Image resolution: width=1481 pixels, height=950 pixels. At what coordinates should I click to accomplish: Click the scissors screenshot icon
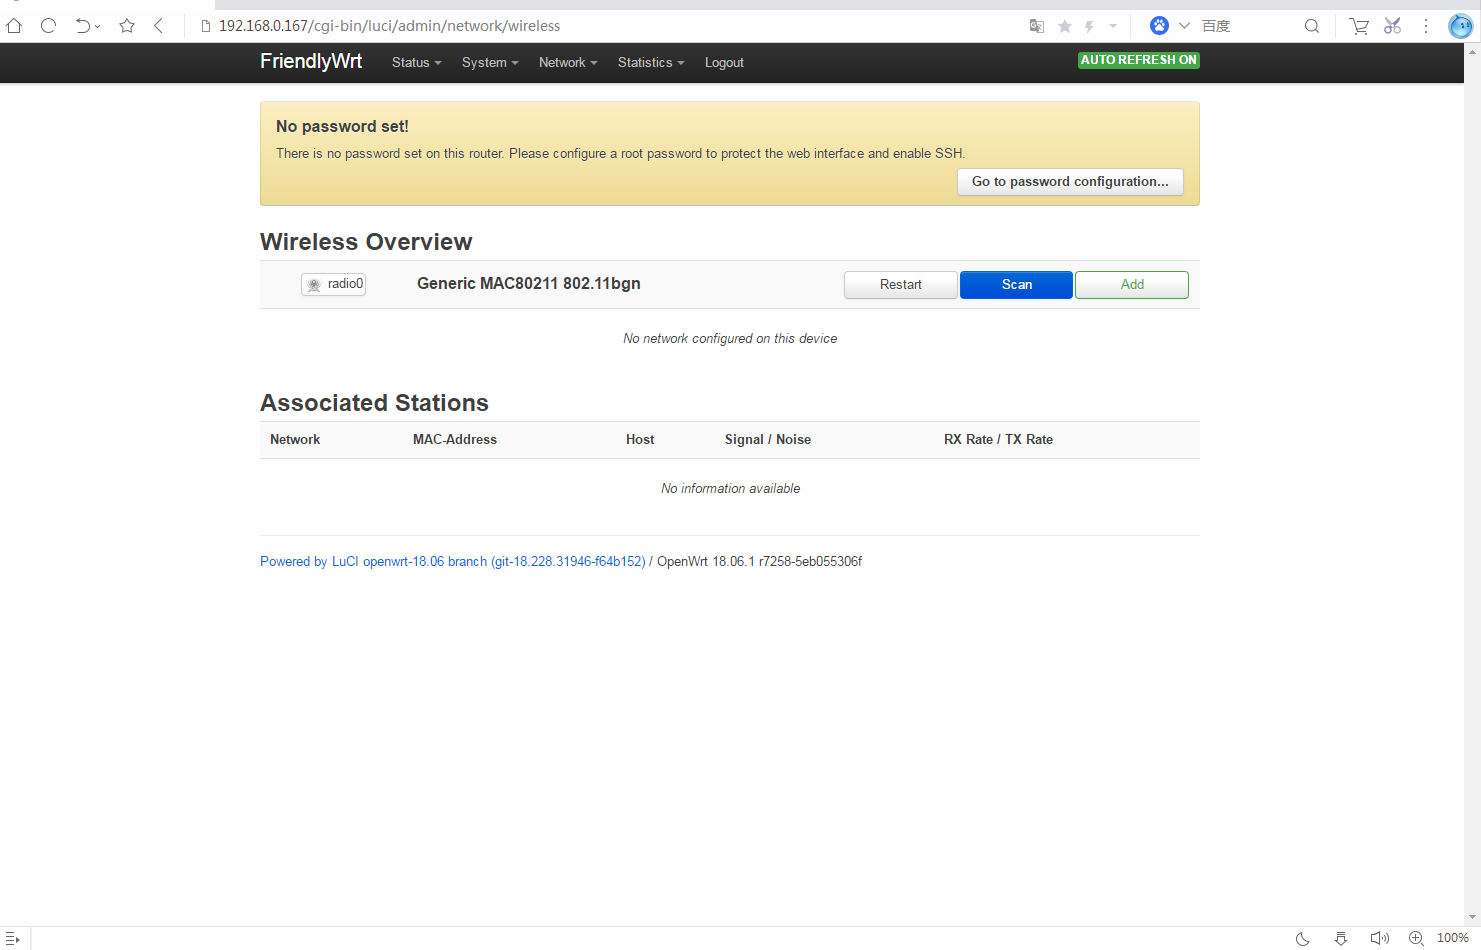click(x=1393, y=26)
